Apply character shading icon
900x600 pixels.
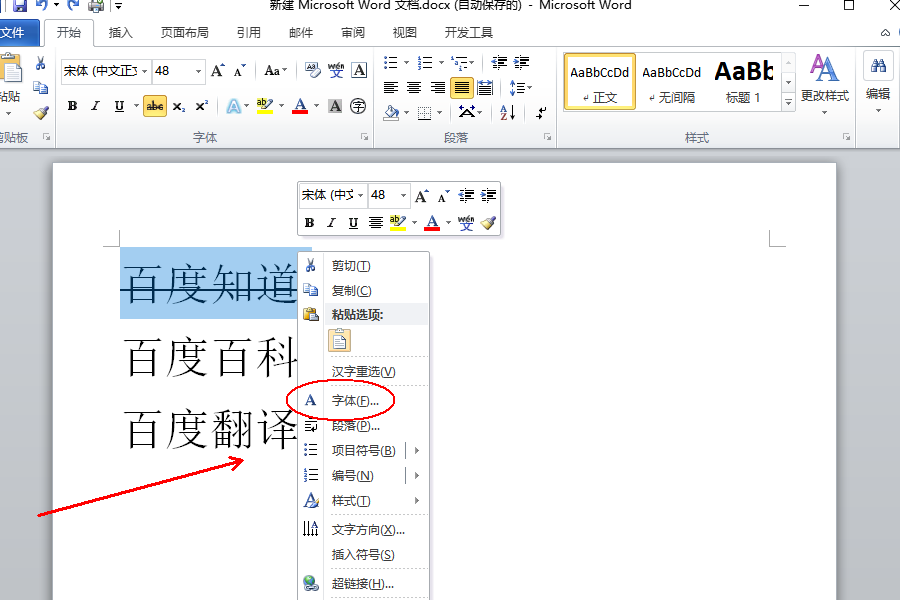335,106
